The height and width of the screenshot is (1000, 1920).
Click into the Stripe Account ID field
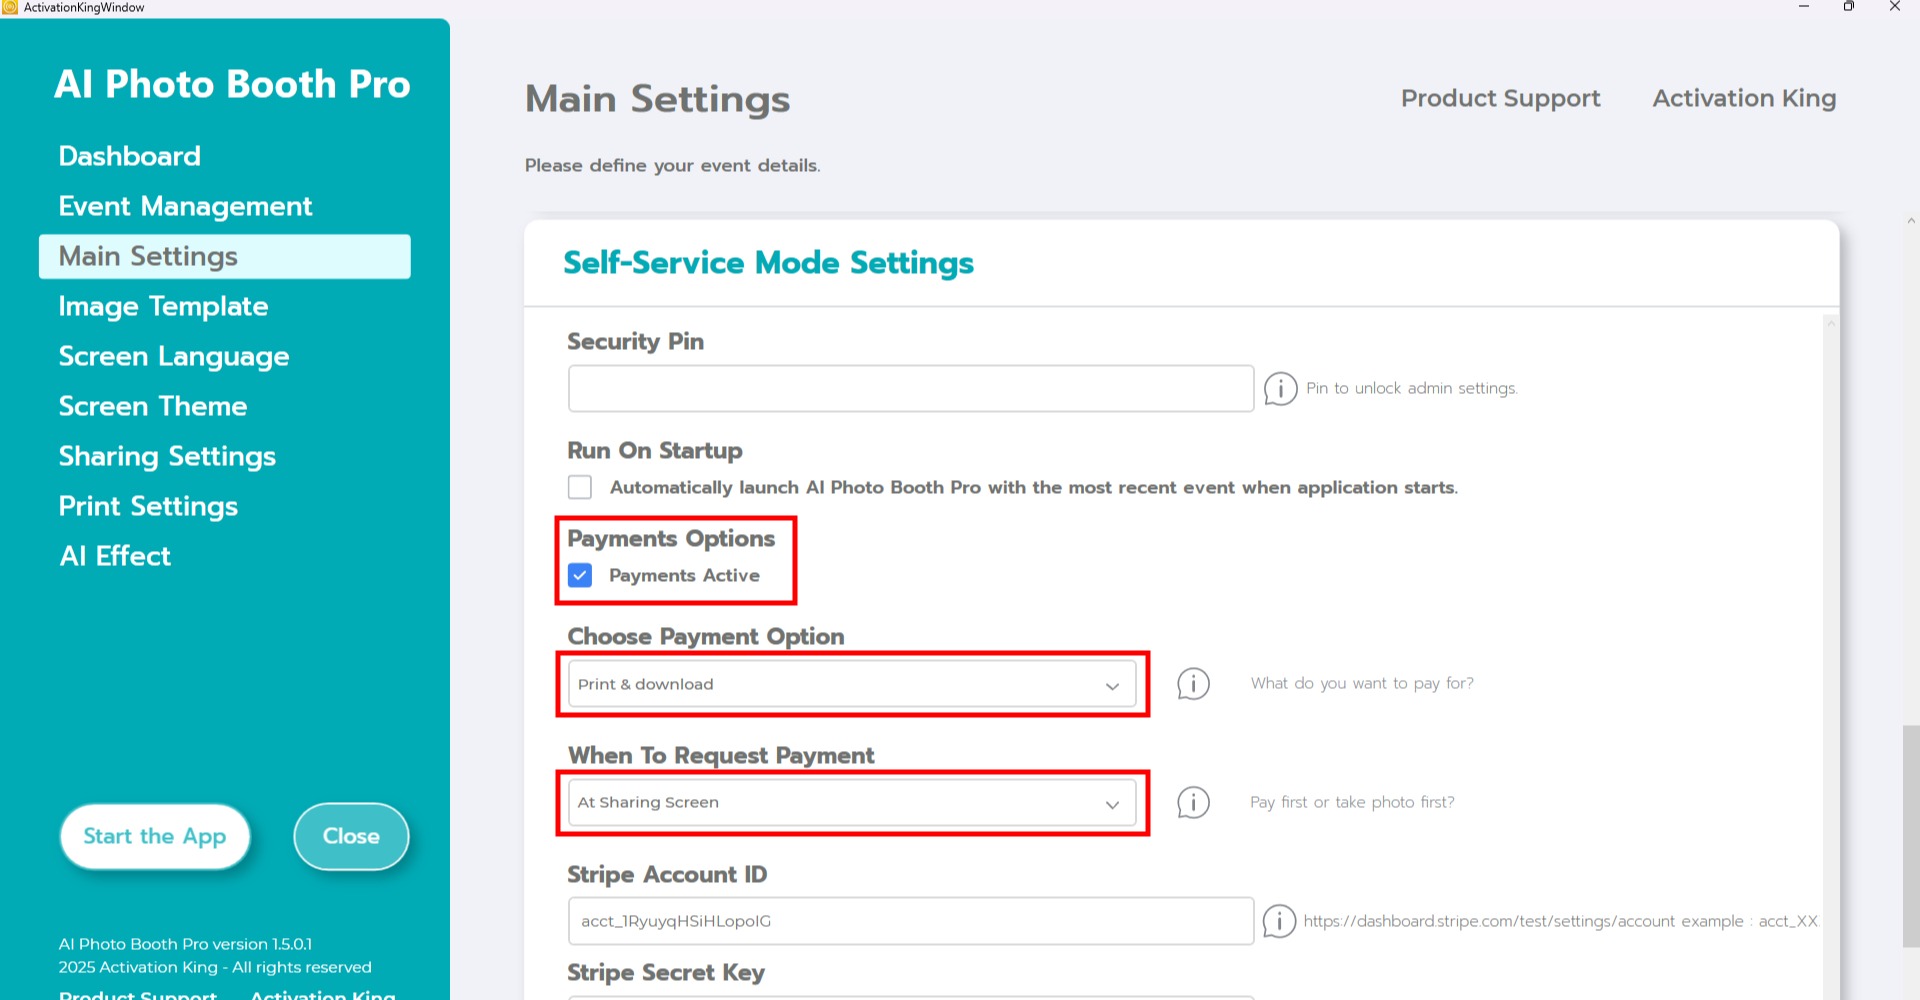point(910,921)
